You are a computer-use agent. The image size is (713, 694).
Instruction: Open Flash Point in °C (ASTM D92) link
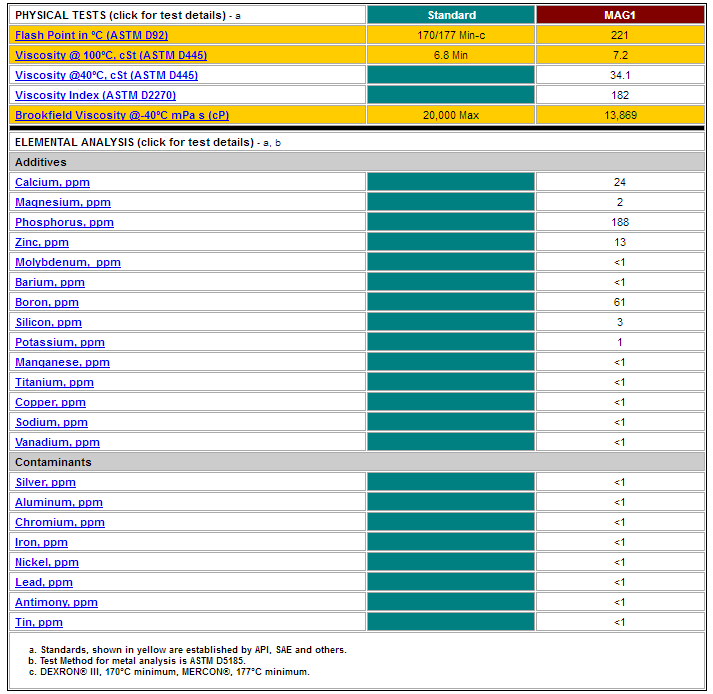pos(91,35)
